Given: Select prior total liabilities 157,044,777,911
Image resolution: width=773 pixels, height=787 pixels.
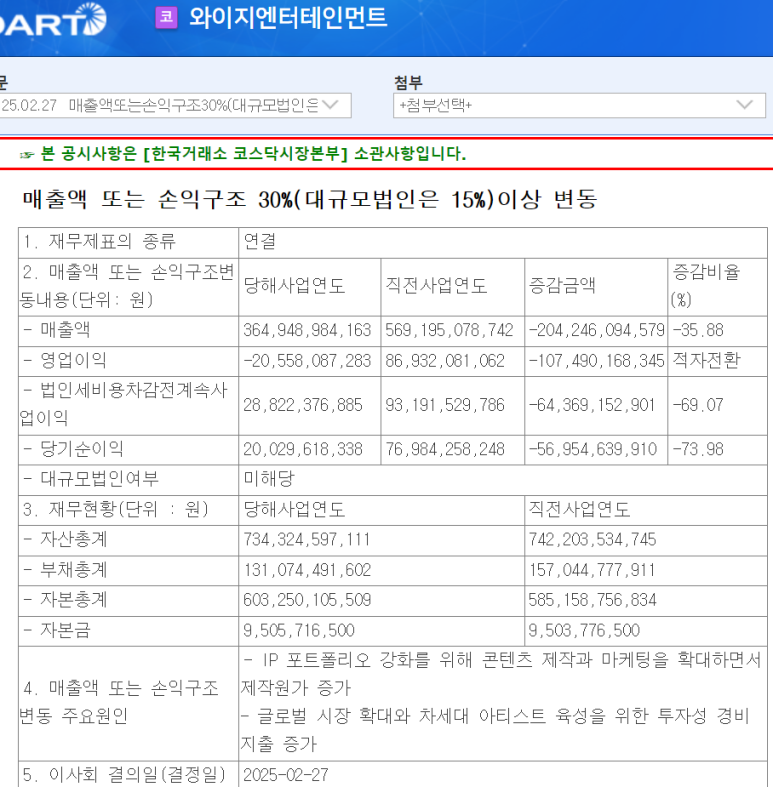Looking at the screenshot, I should click(592, 570).
